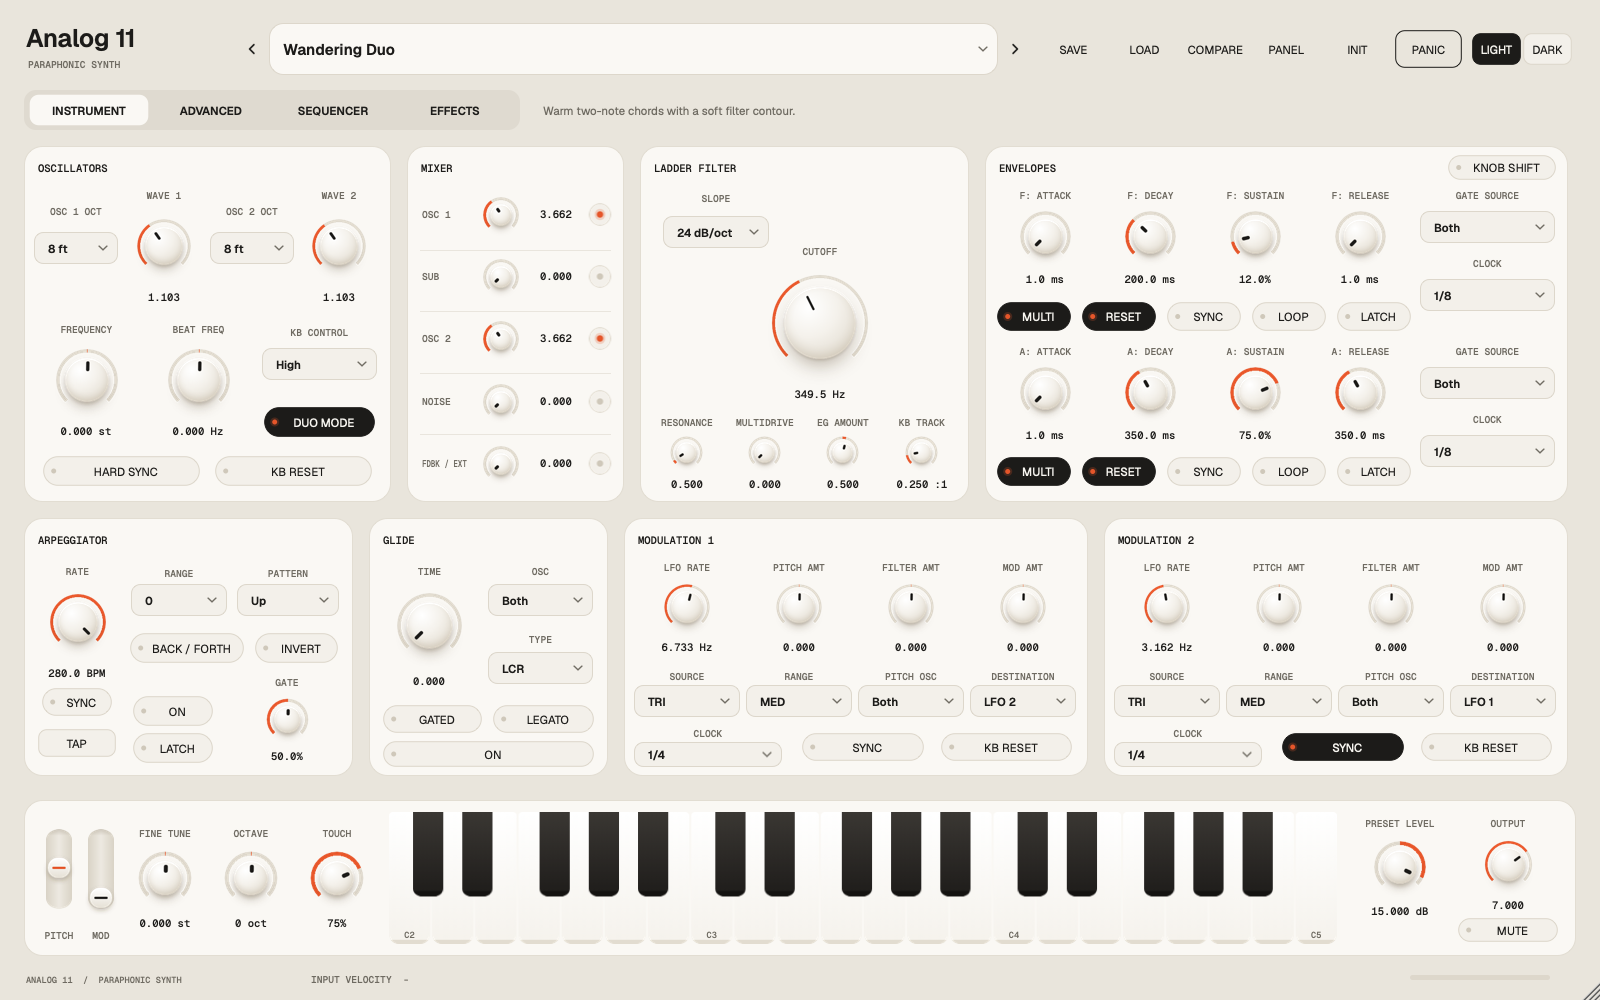
Task: Go to next preset arrow
Action: pyautogui.click(x=1015, y=49)
